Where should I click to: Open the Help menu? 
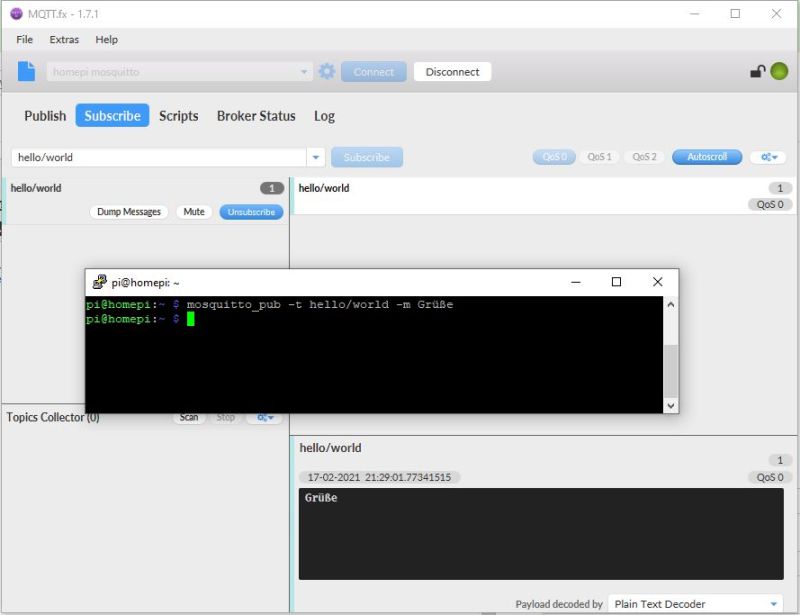pyautogui.click(x=107, y=39)
